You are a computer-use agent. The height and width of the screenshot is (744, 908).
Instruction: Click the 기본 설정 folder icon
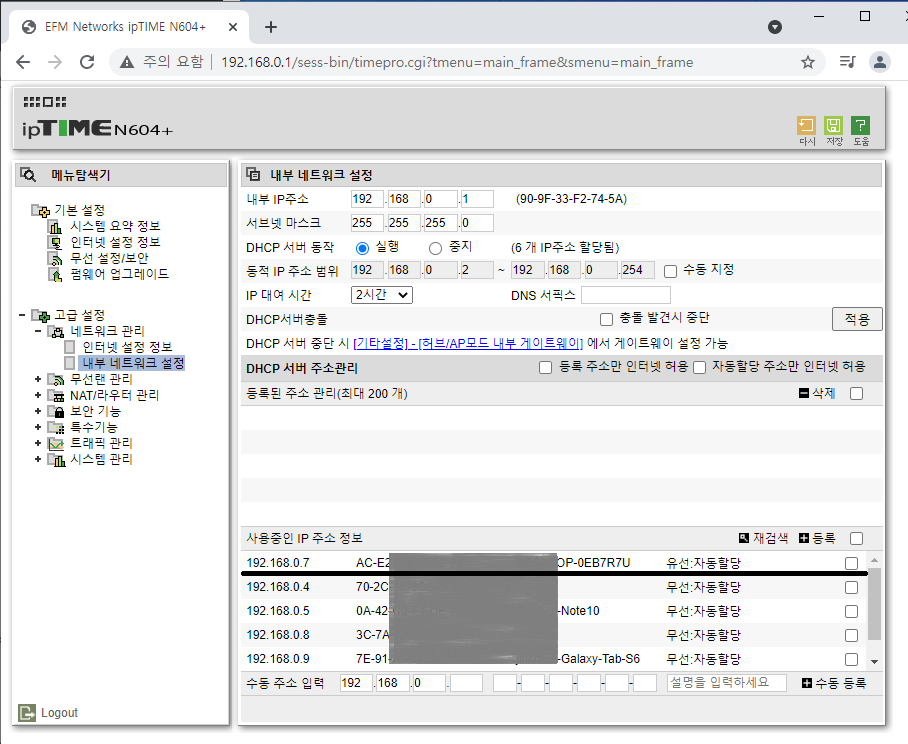(41, 210)
